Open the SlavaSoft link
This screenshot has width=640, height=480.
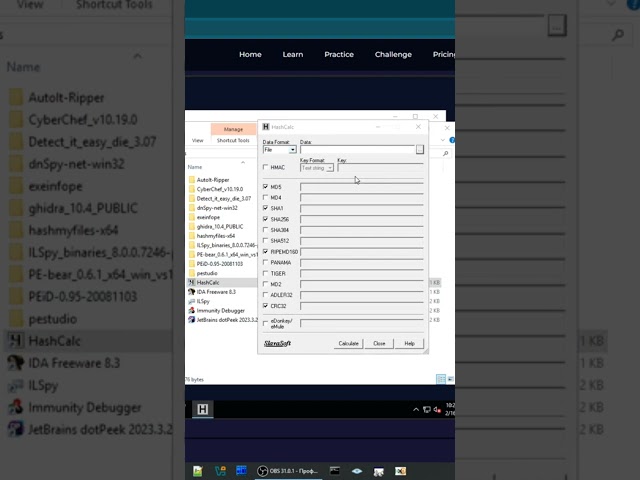[x=277, y=343]
